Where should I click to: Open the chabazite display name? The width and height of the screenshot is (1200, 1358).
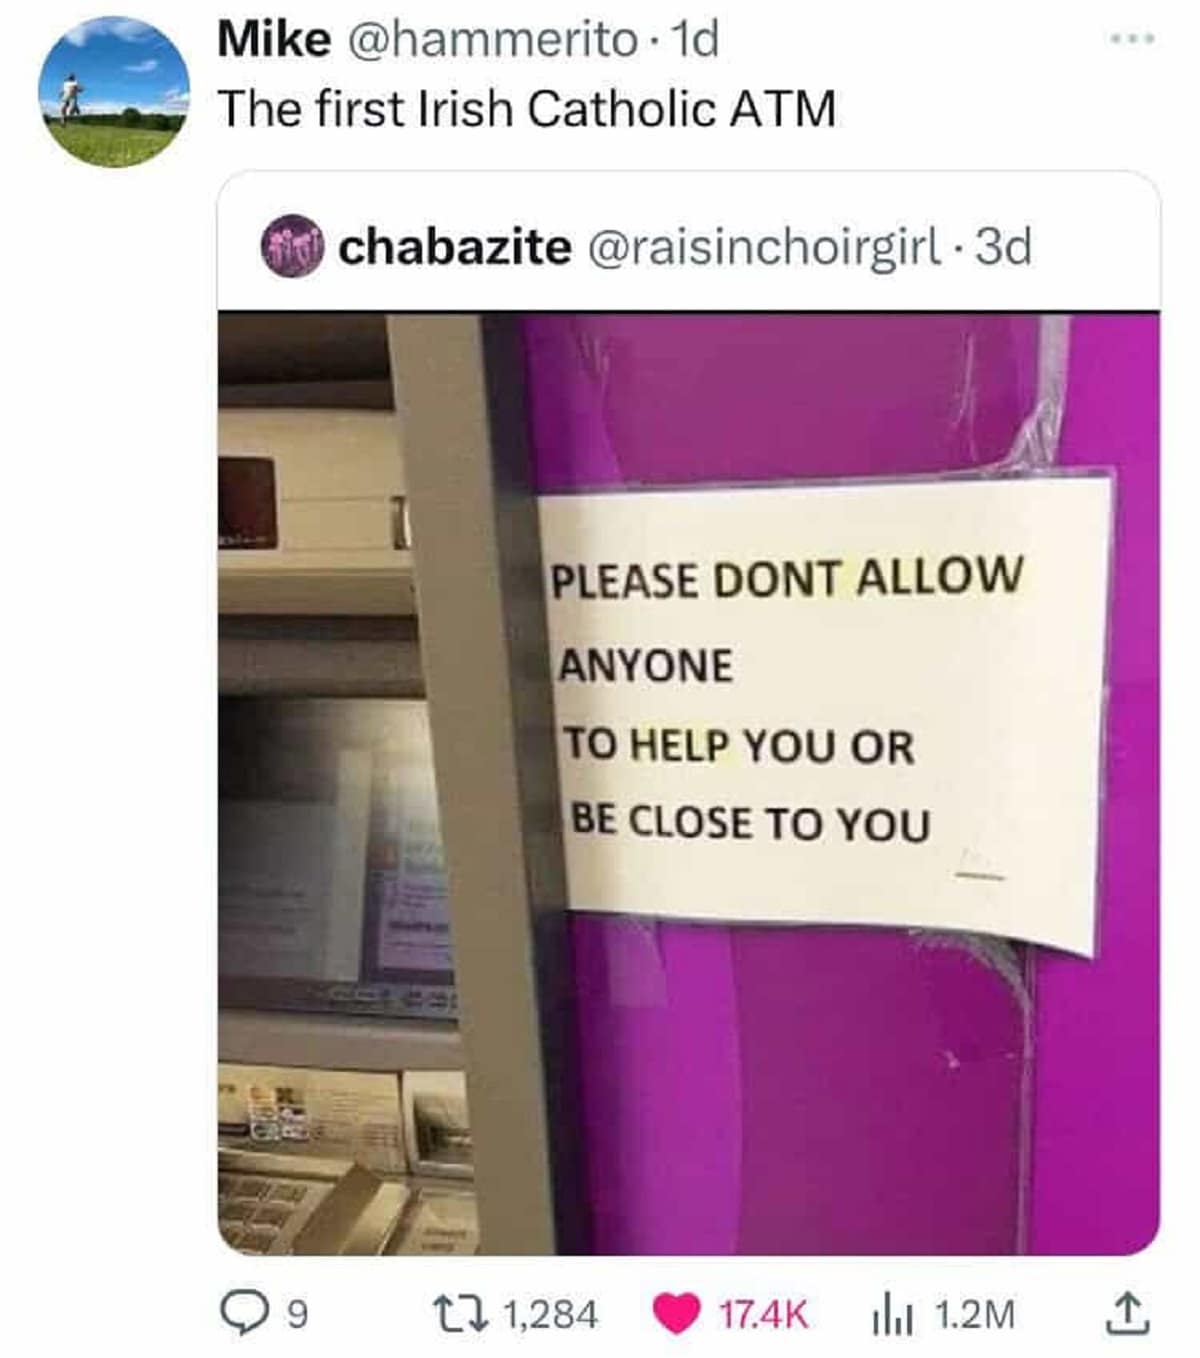(455, 247)
